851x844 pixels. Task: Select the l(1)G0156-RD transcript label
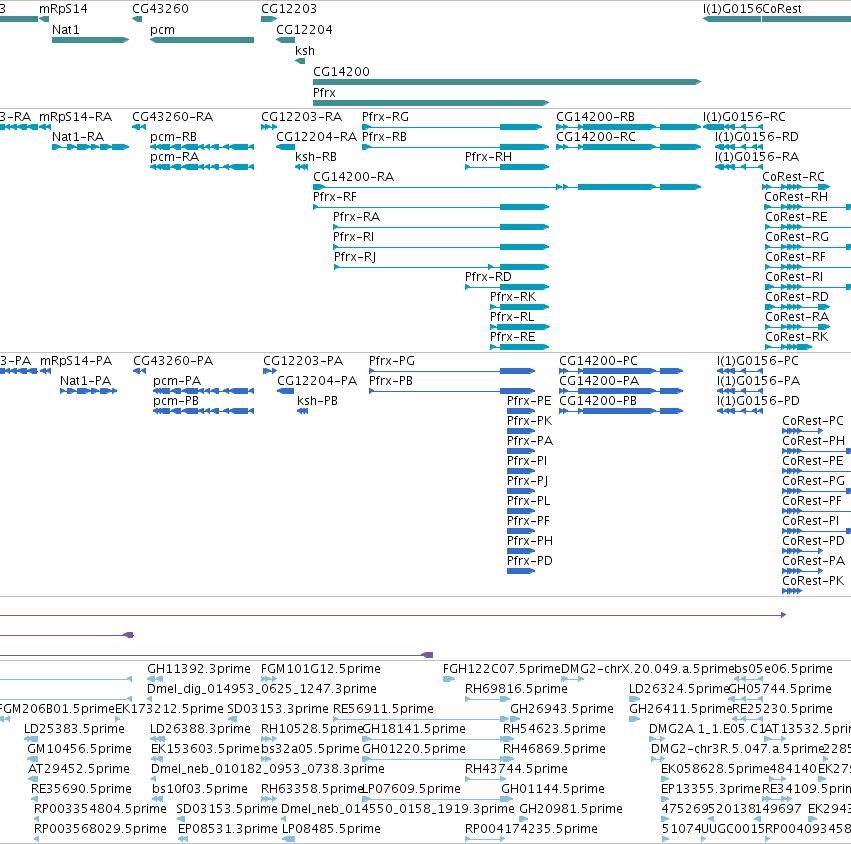click(757, 137)
